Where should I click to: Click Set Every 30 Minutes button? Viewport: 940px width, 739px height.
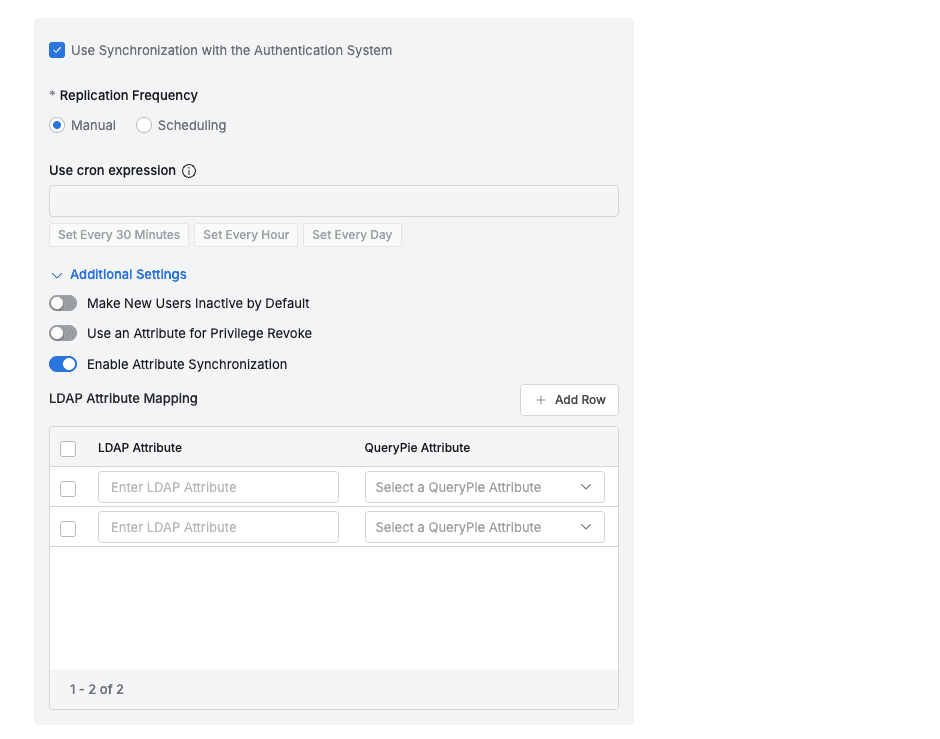(119, 235)
